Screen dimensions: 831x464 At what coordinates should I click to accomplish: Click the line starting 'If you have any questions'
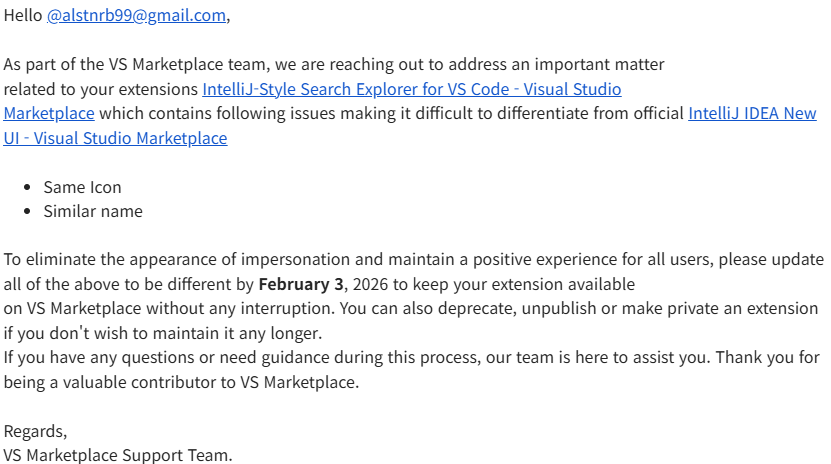[x=411, y=358]
